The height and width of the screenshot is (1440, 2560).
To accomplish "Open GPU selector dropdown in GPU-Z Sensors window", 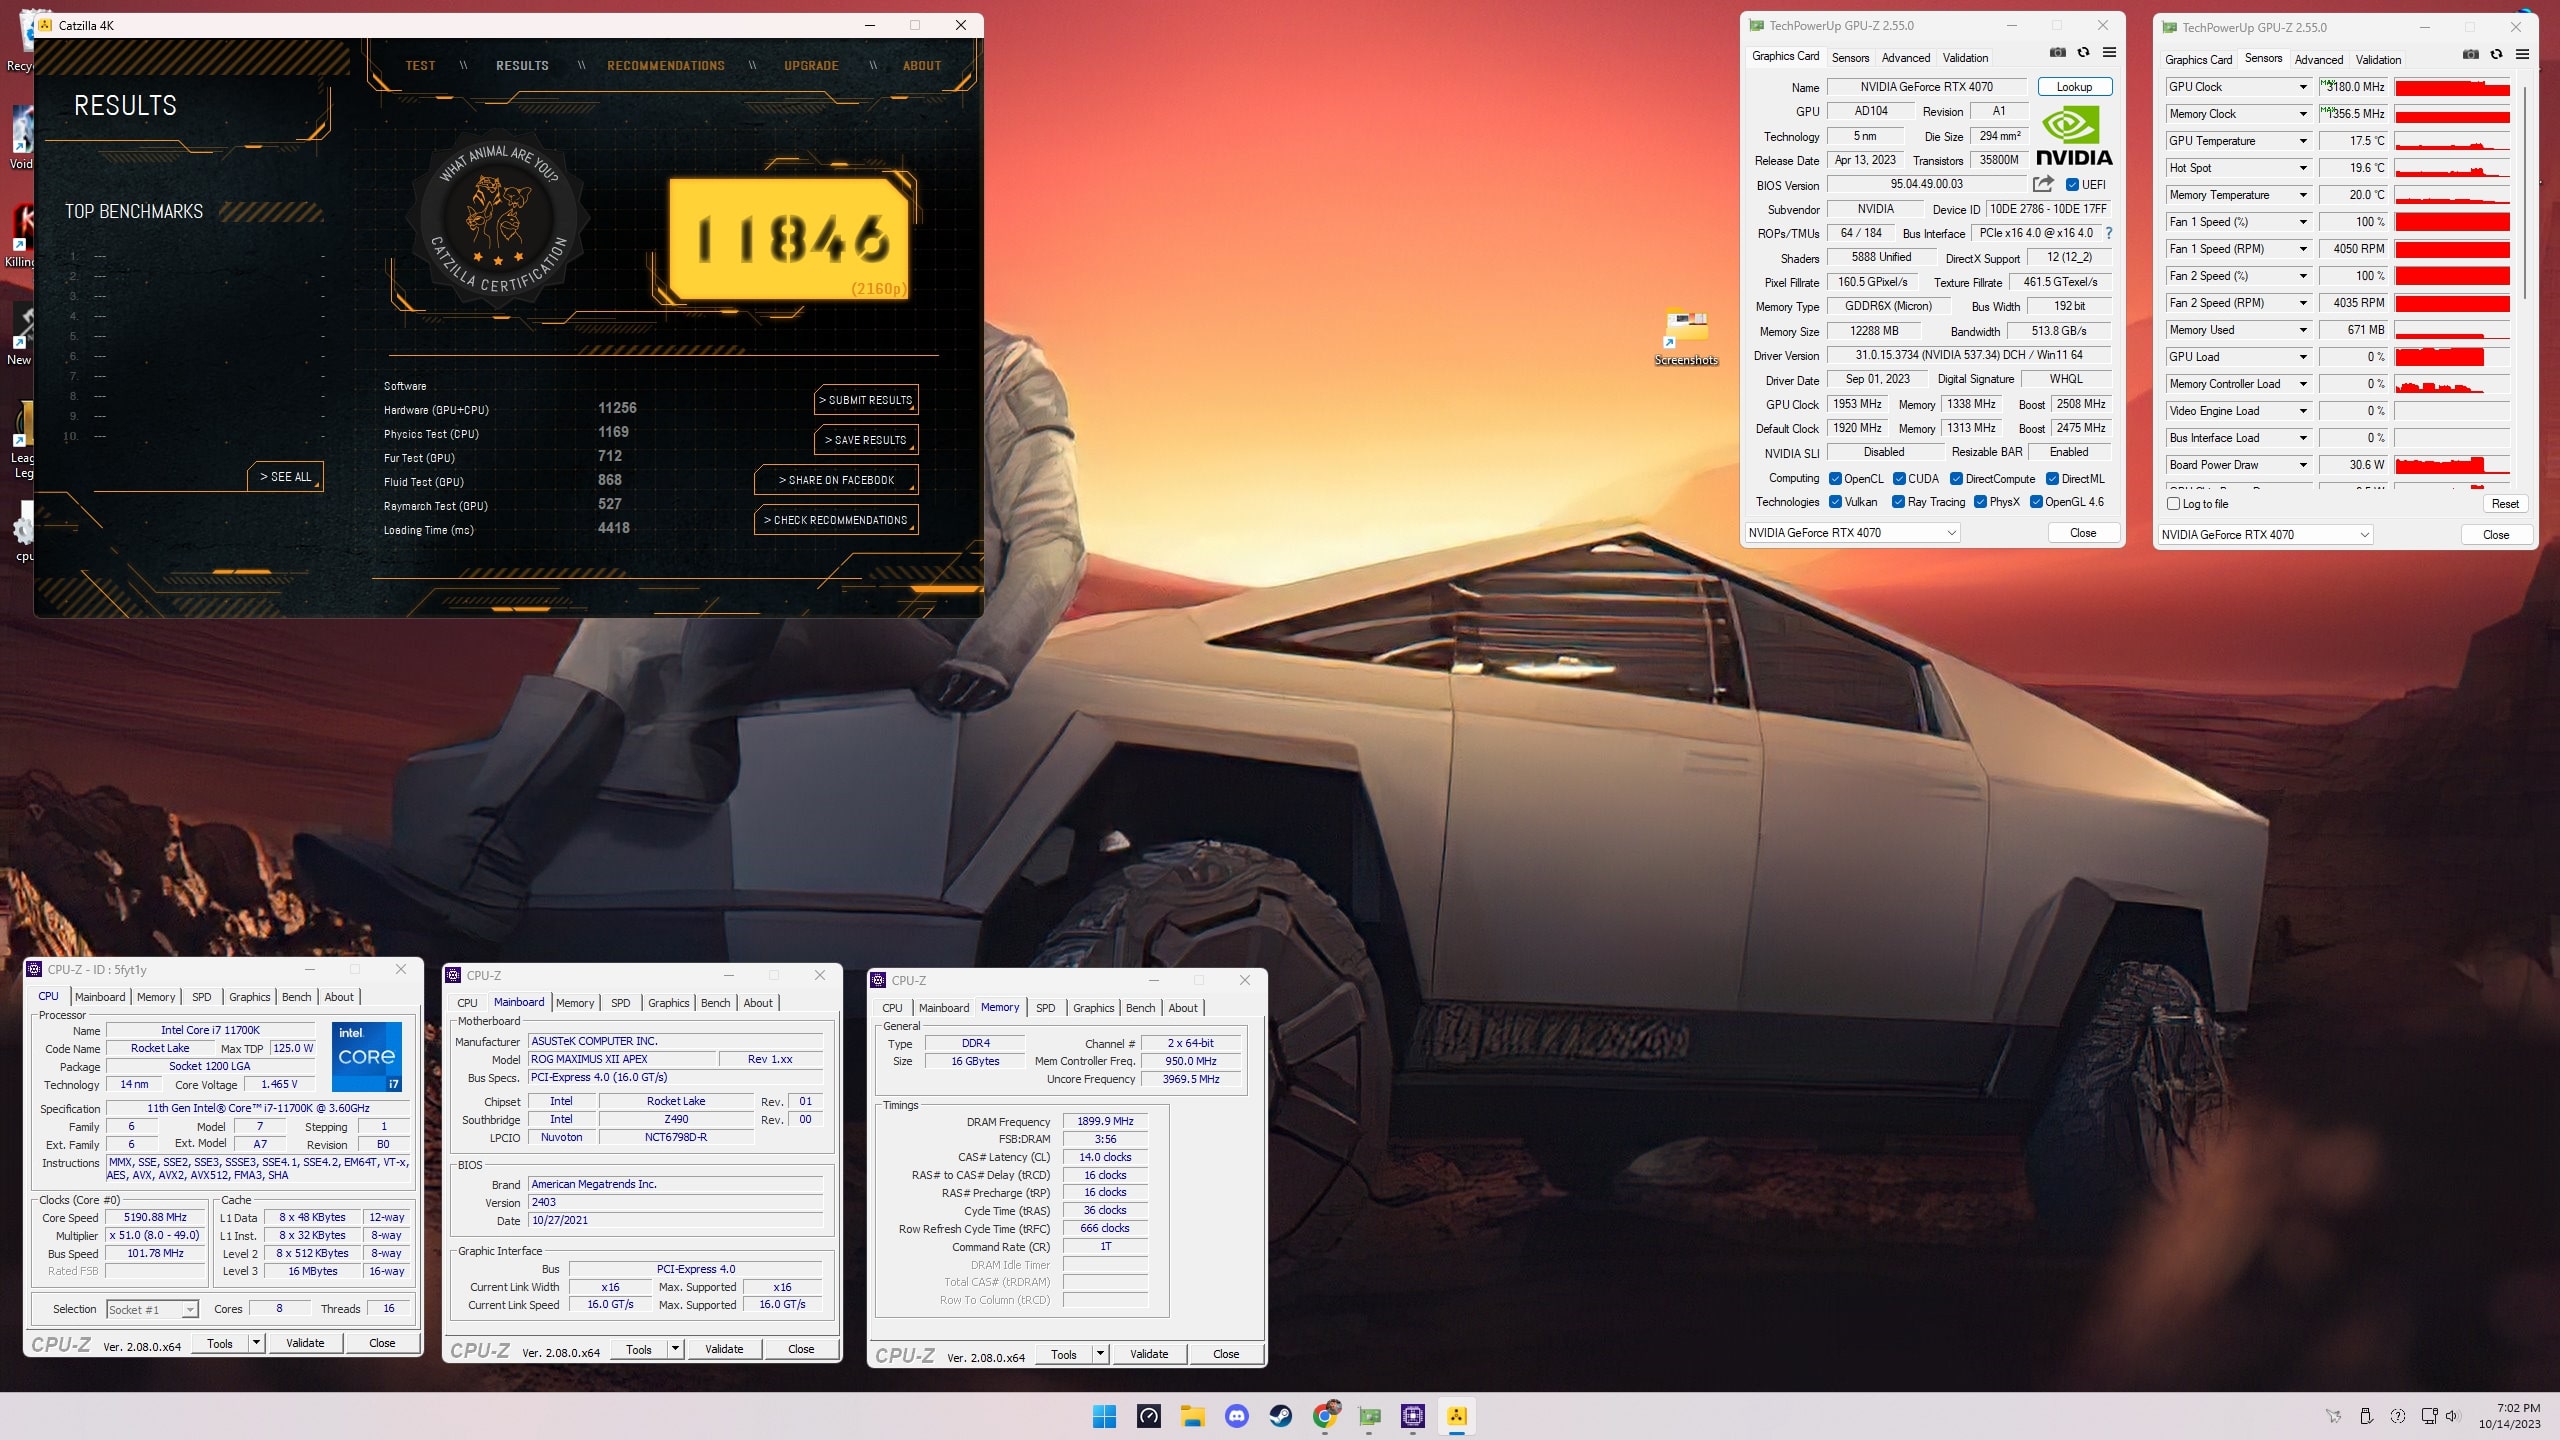I will [x=2265, y=535].
